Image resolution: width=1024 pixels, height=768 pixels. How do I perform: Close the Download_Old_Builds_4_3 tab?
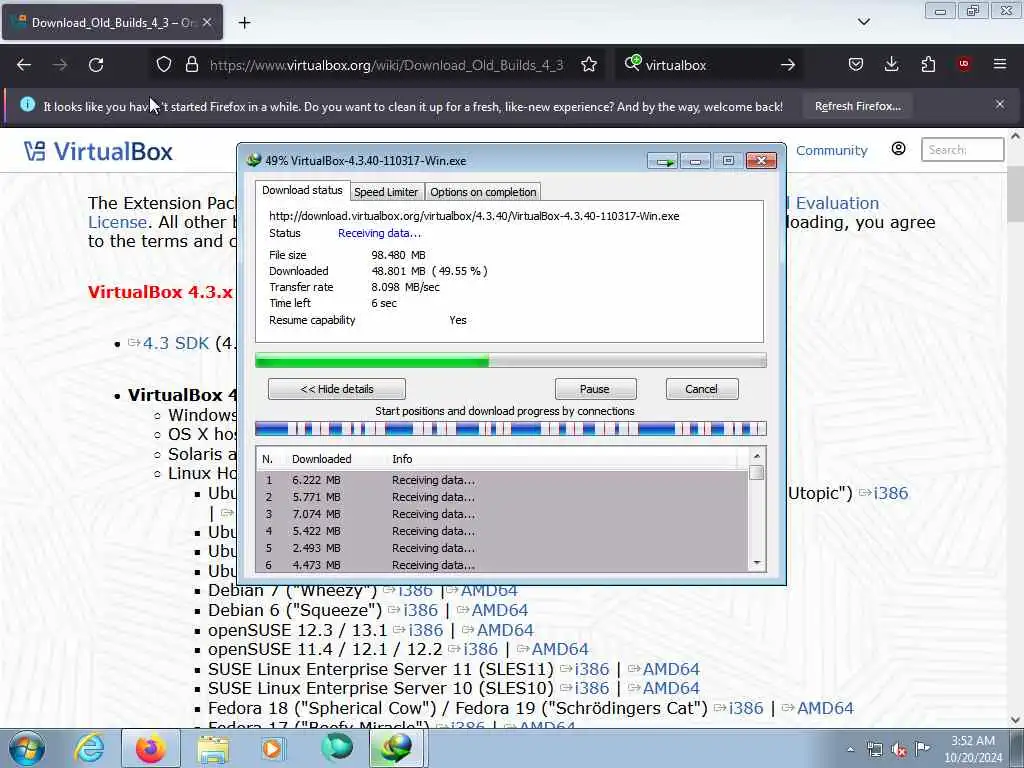(x=206, y=22)
